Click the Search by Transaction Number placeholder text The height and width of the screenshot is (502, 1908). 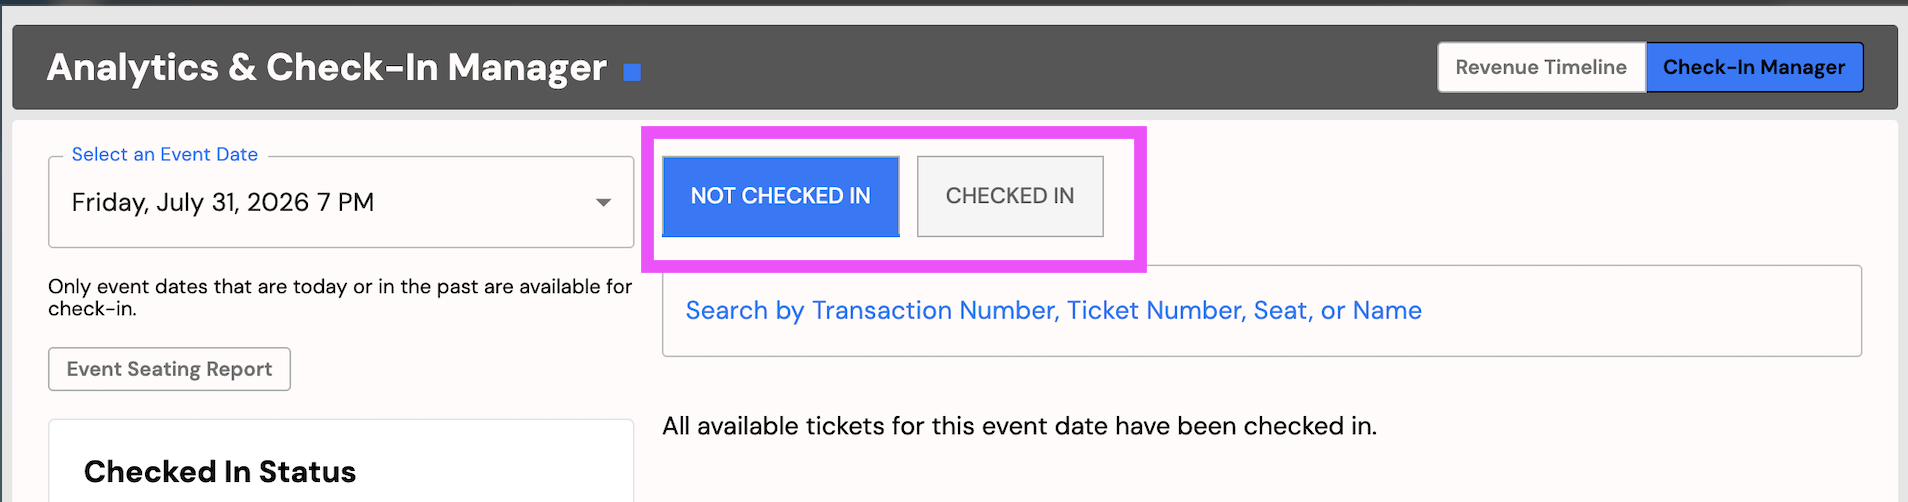(1054, 310)
